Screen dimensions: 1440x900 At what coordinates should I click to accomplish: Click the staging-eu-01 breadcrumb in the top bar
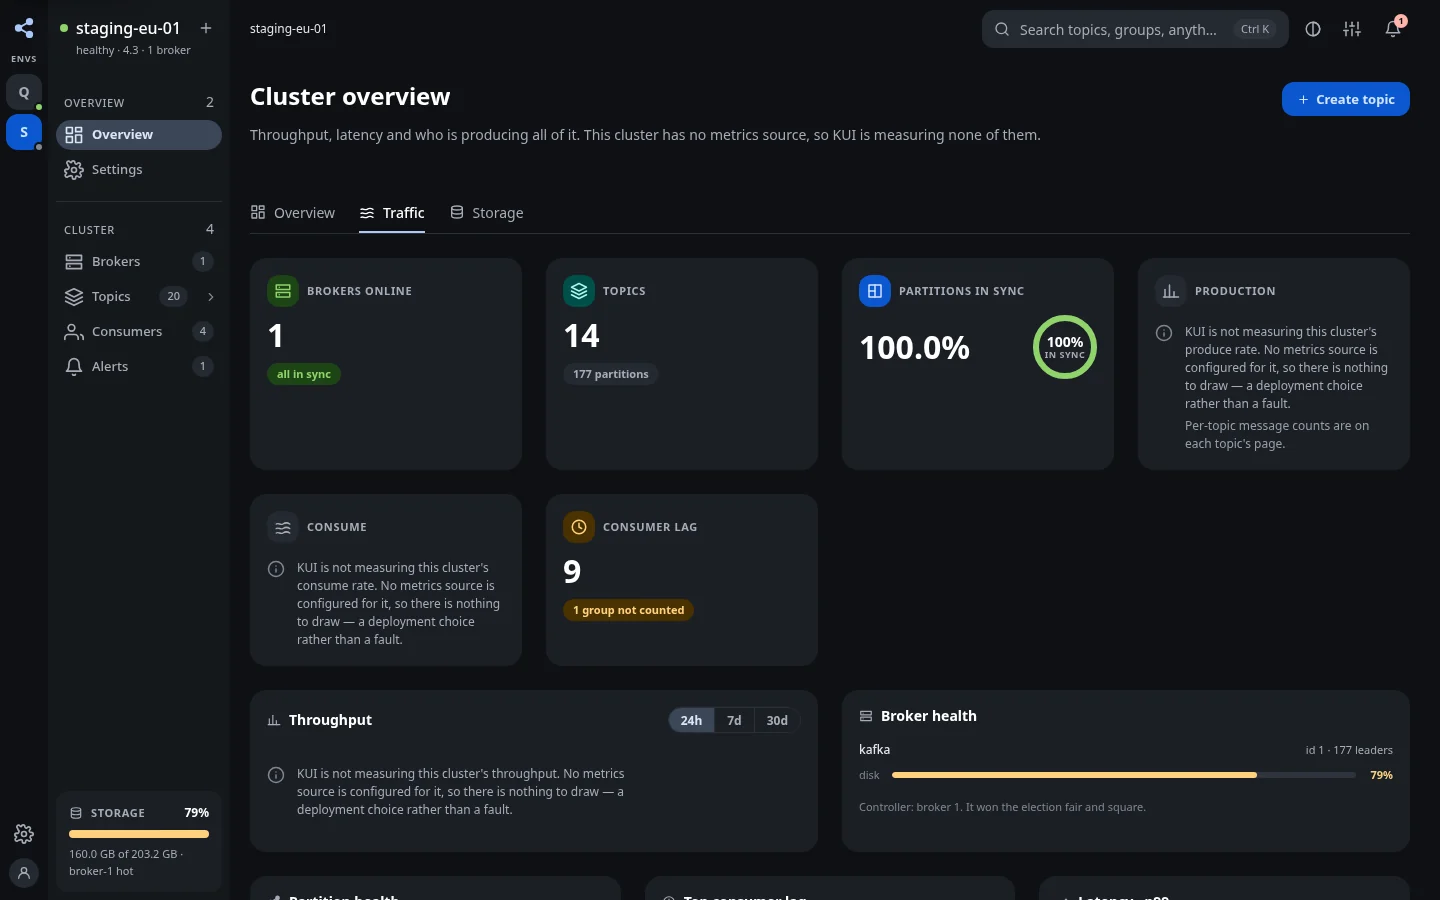pyautogui.click(x=288, y=29)
